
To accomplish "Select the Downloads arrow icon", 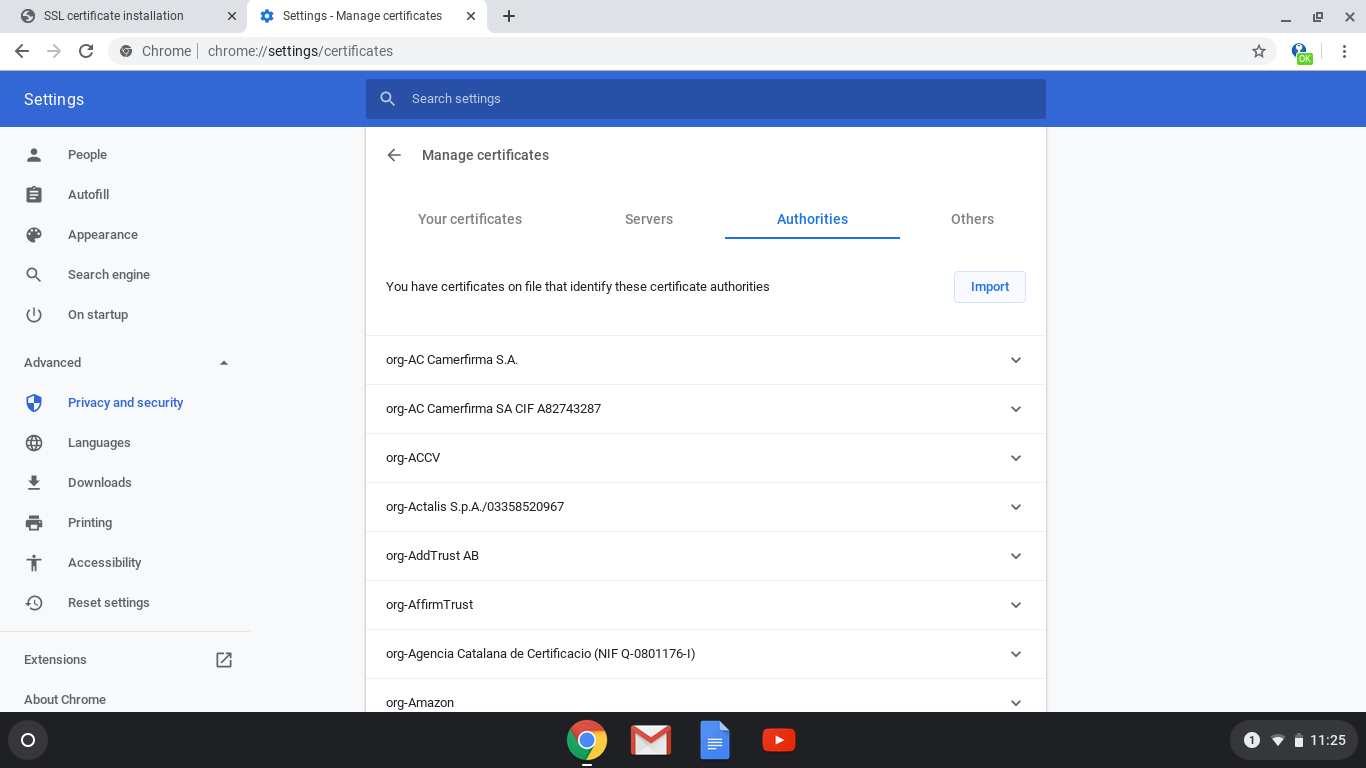I will (33, 482).
